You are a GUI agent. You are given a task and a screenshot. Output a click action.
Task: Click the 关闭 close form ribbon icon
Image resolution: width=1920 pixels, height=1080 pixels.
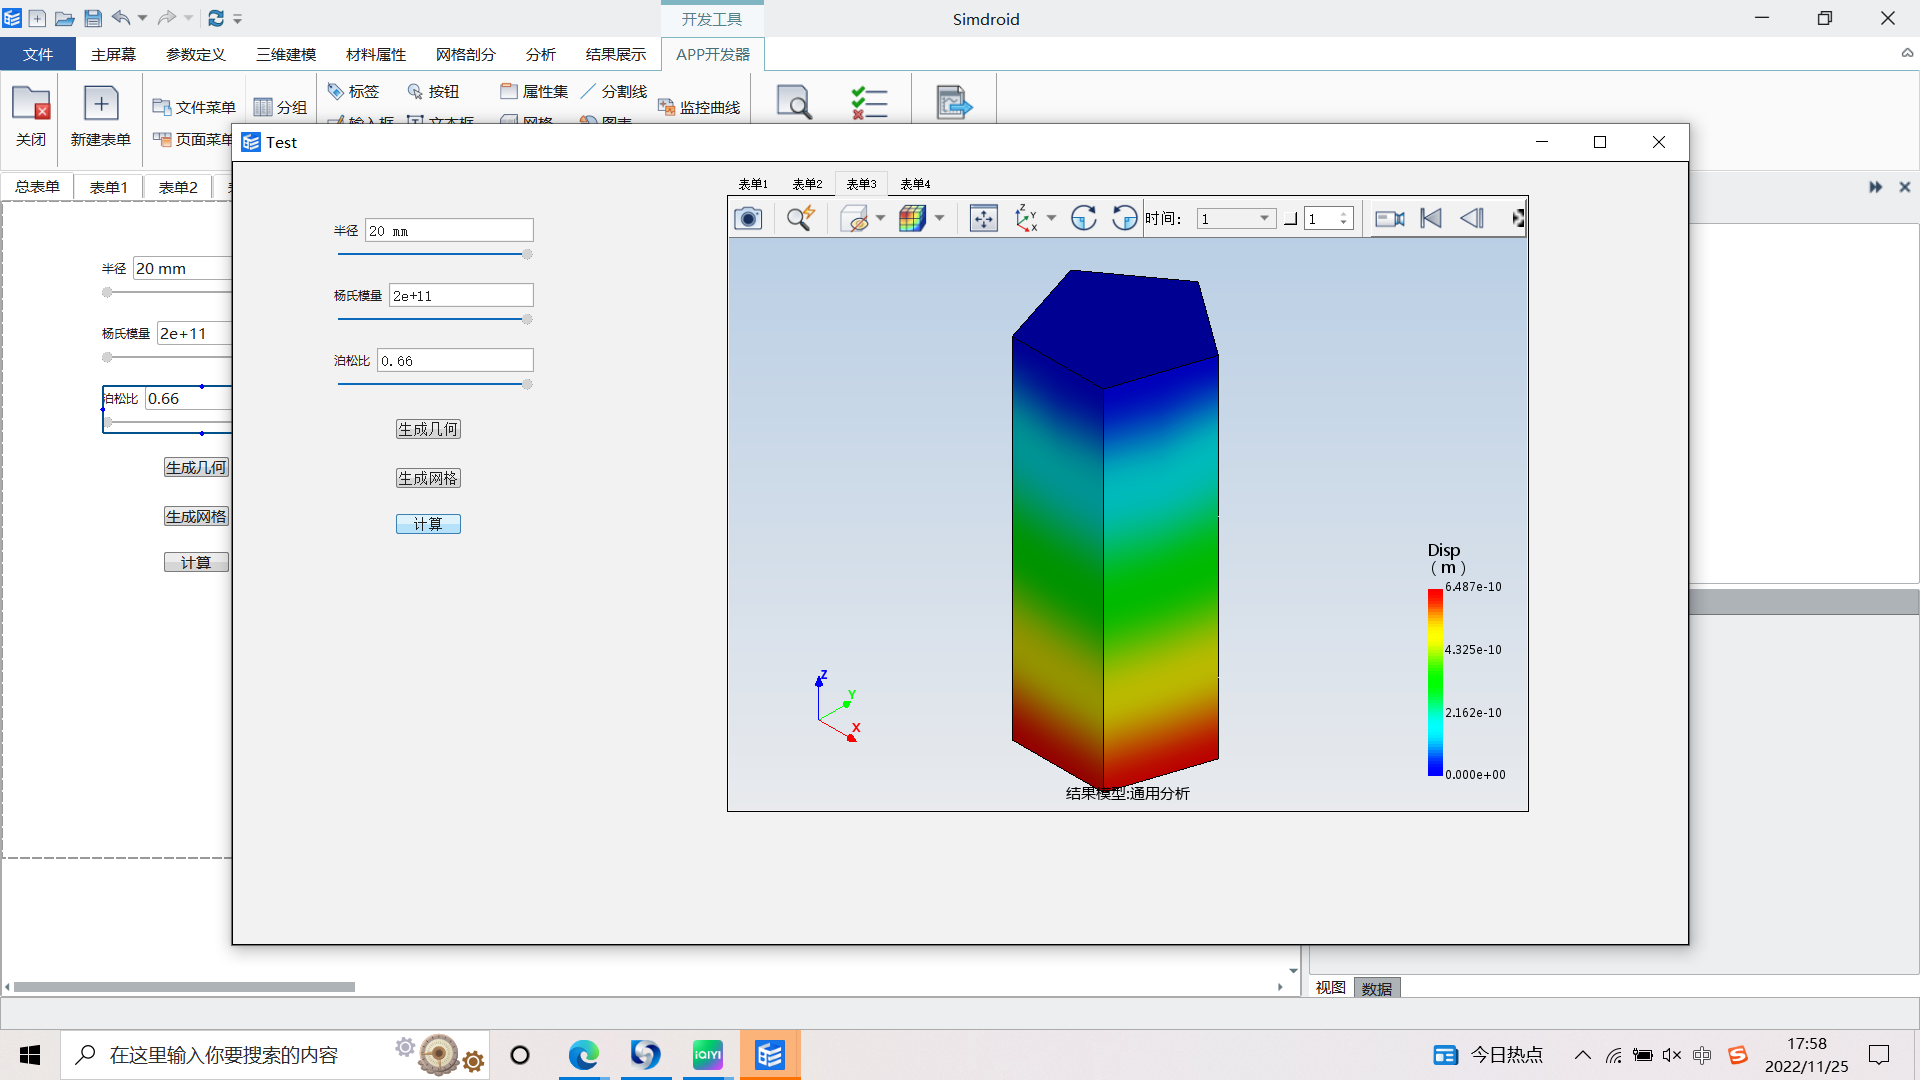[31, 116]
